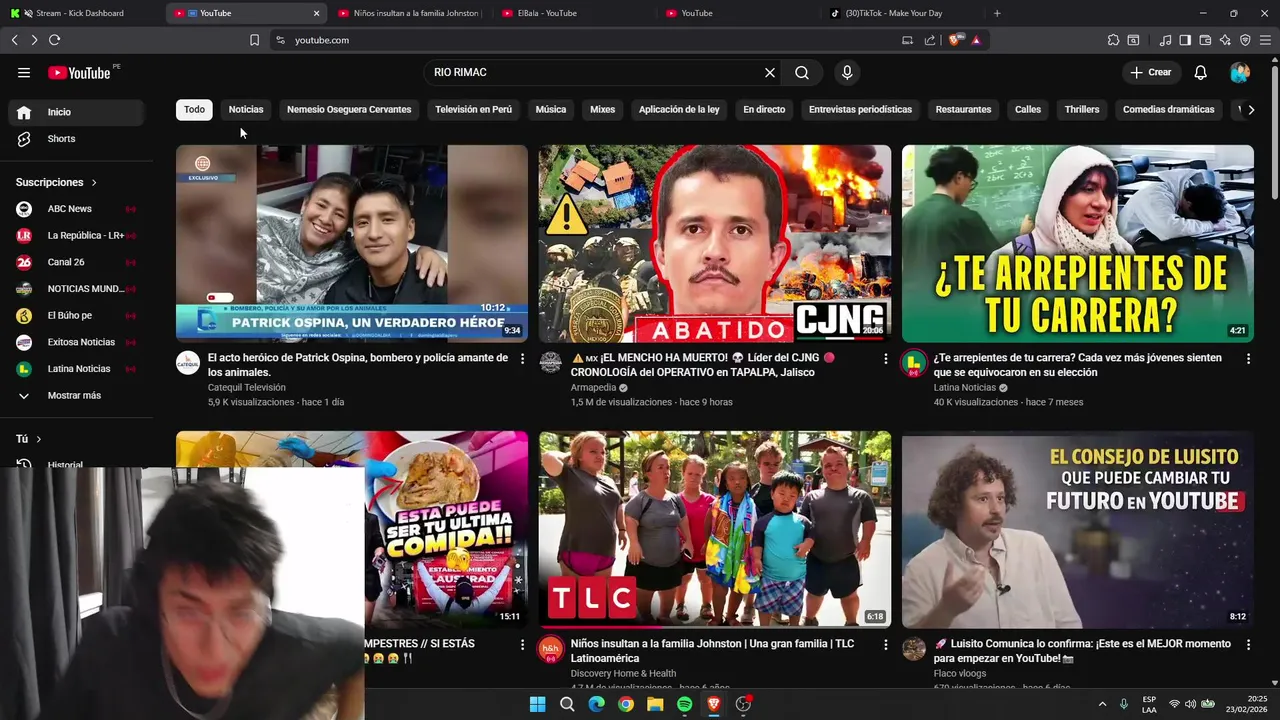Expand Mostrar más in subscriptions
Screen dimensions: 1280x720
(x=76, y=395)
